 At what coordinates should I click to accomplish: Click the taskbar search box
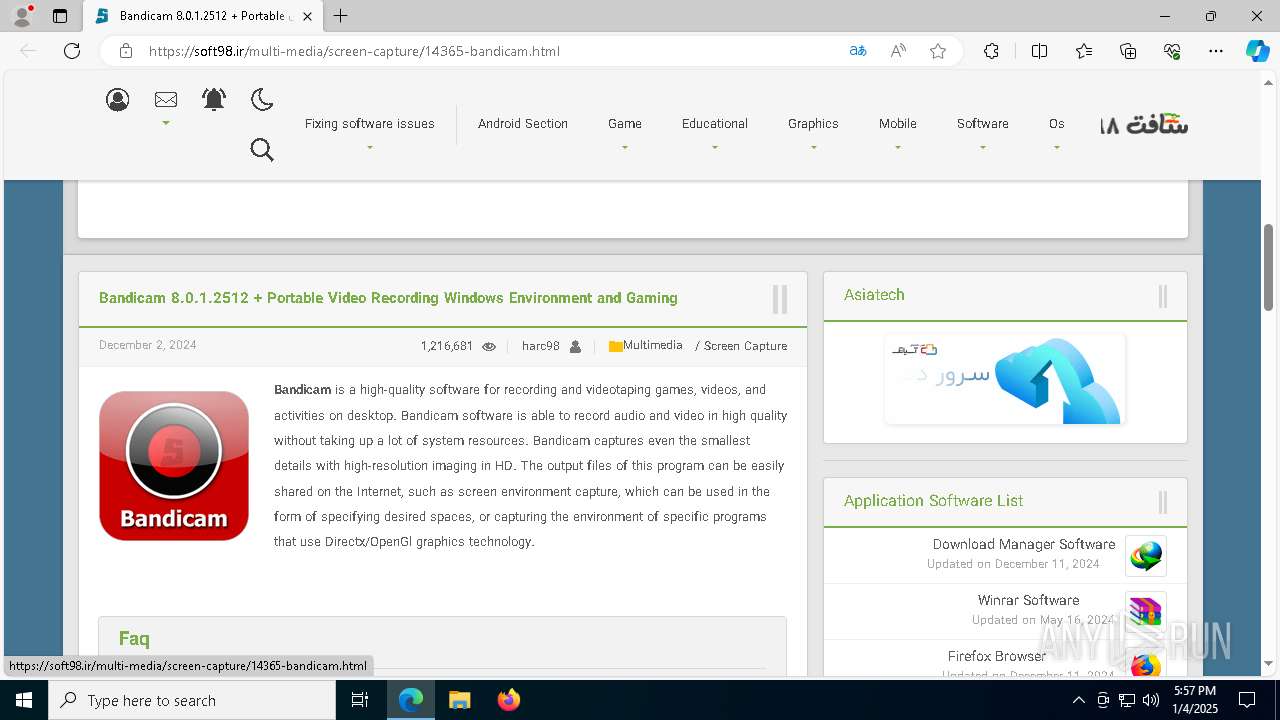coord(192,700)
